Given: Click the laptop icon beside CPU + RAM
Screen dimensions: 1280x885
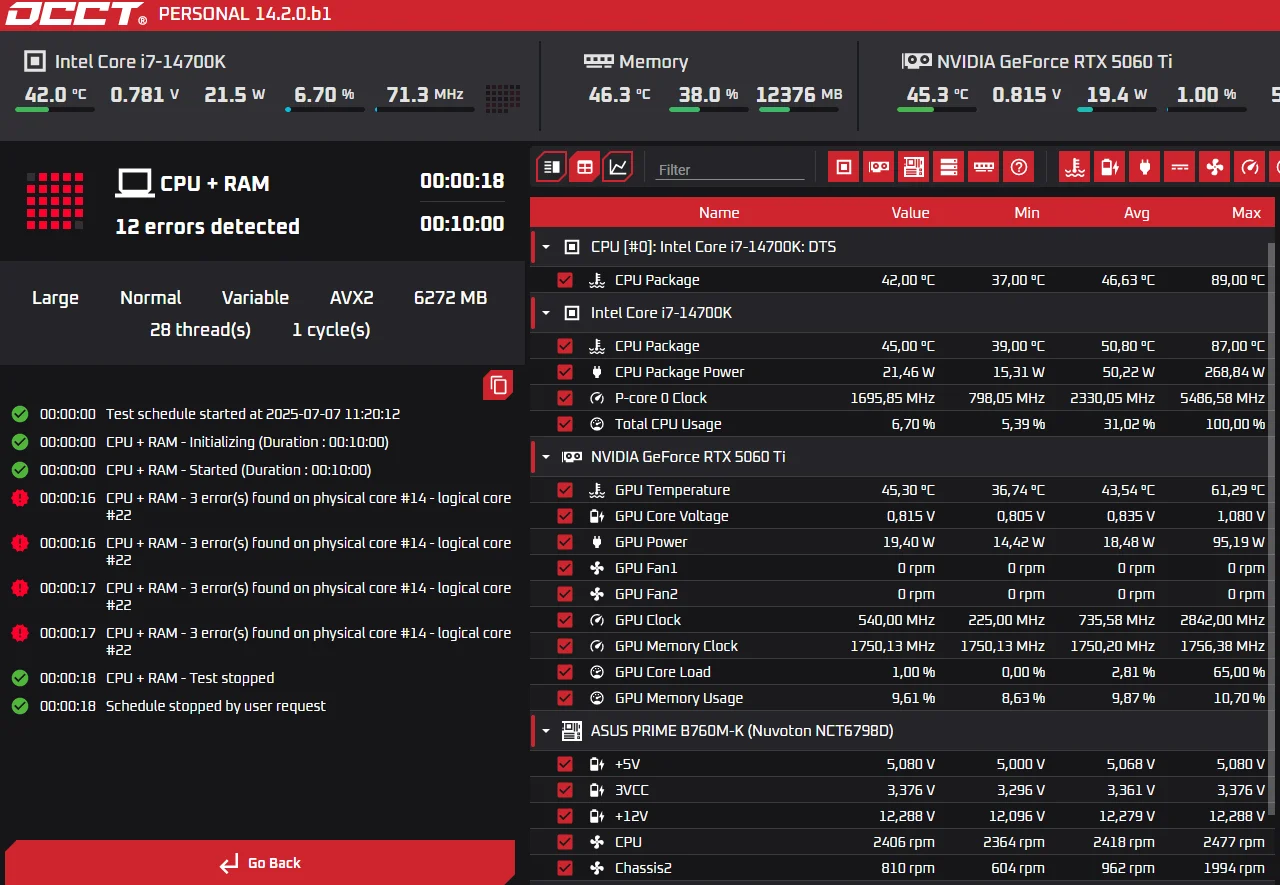Looking at the screenshot, I should point(135,183).
